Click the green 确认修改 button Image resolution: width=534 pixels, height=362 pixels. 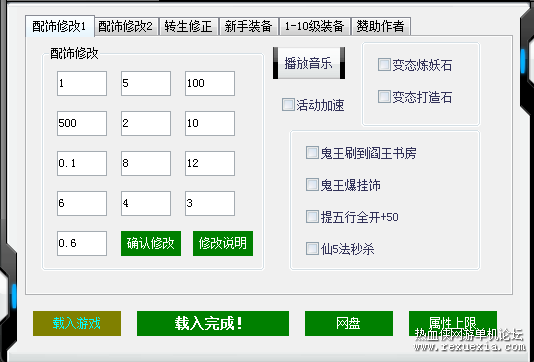click(x=151, y=243)
